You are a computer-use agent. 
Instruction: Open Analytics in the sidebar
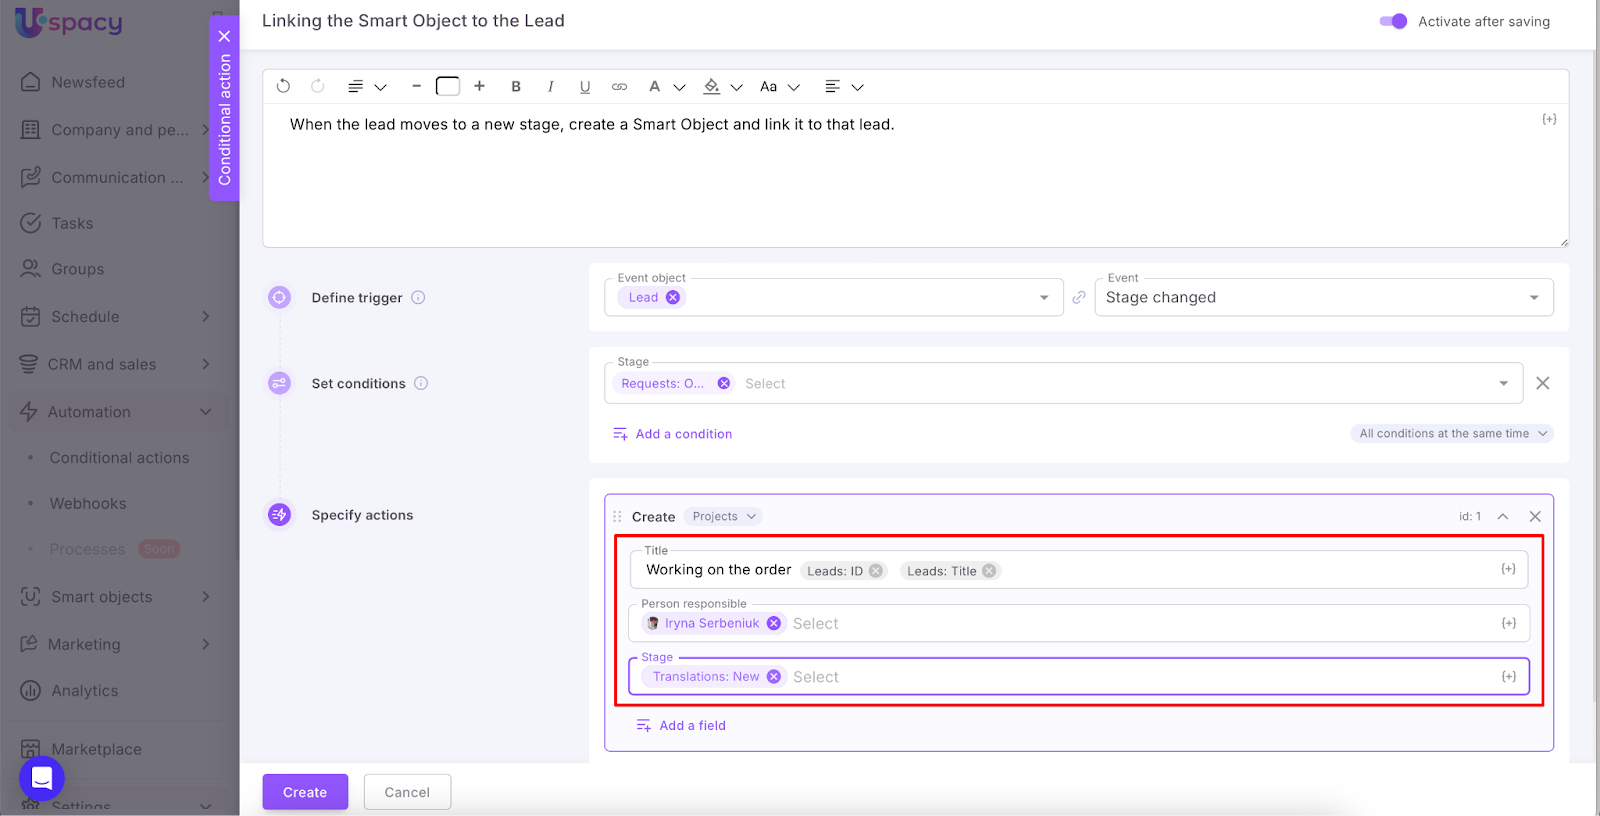click(x=85, y=691)
